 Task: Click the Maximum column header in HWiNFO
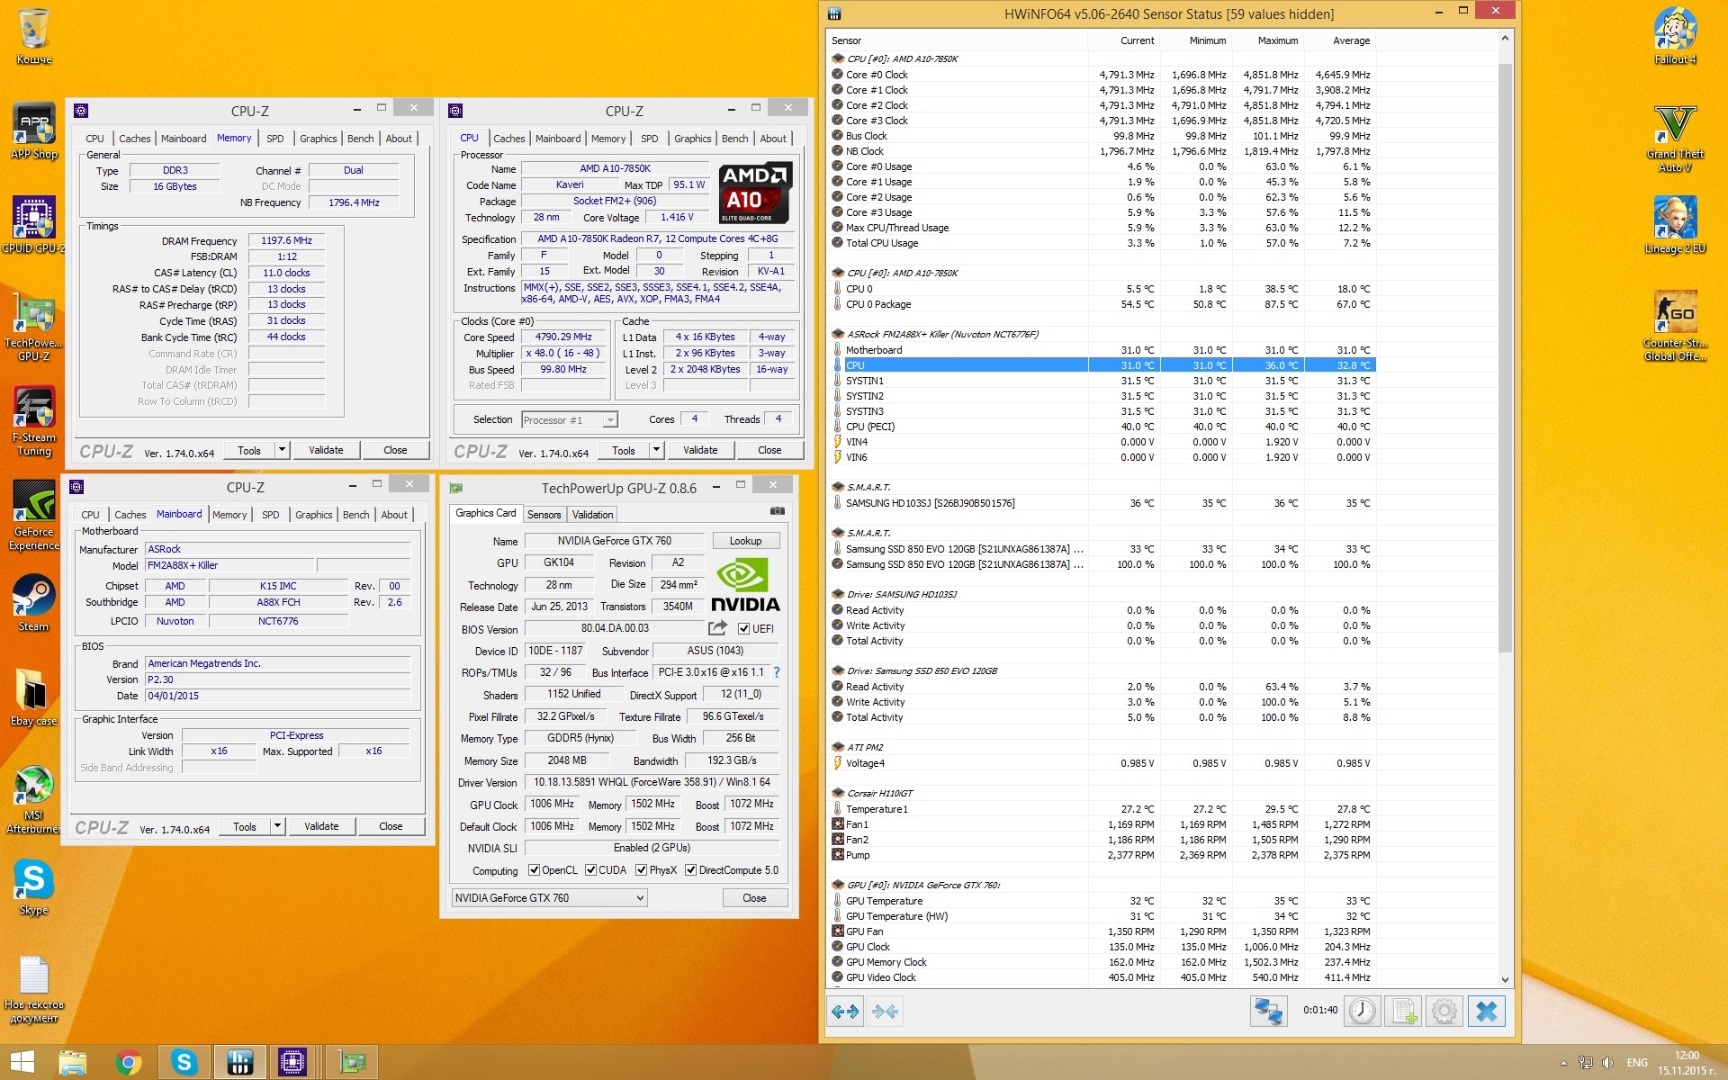(x=1268, y=40)
